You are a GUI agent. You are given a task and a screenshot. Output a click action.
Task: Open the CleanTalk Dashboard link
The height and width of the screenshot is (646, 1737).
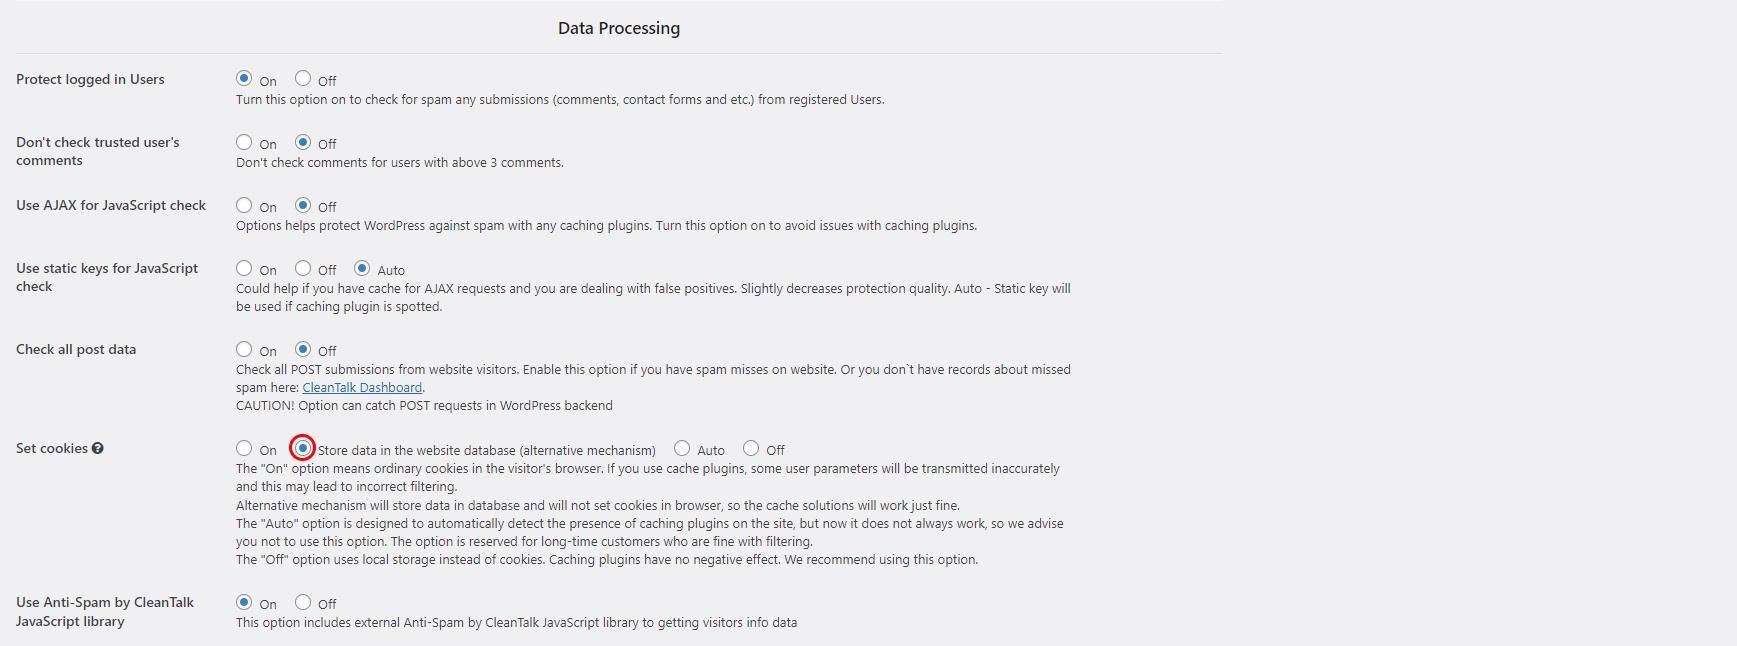pos(362,388)
